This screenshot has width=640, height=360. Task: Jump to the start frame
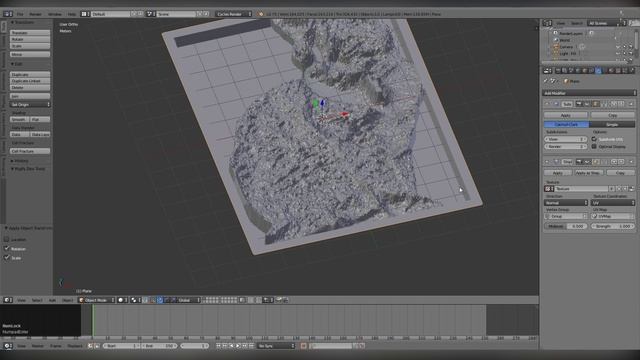pyautogui.click(x=218, y=346)
